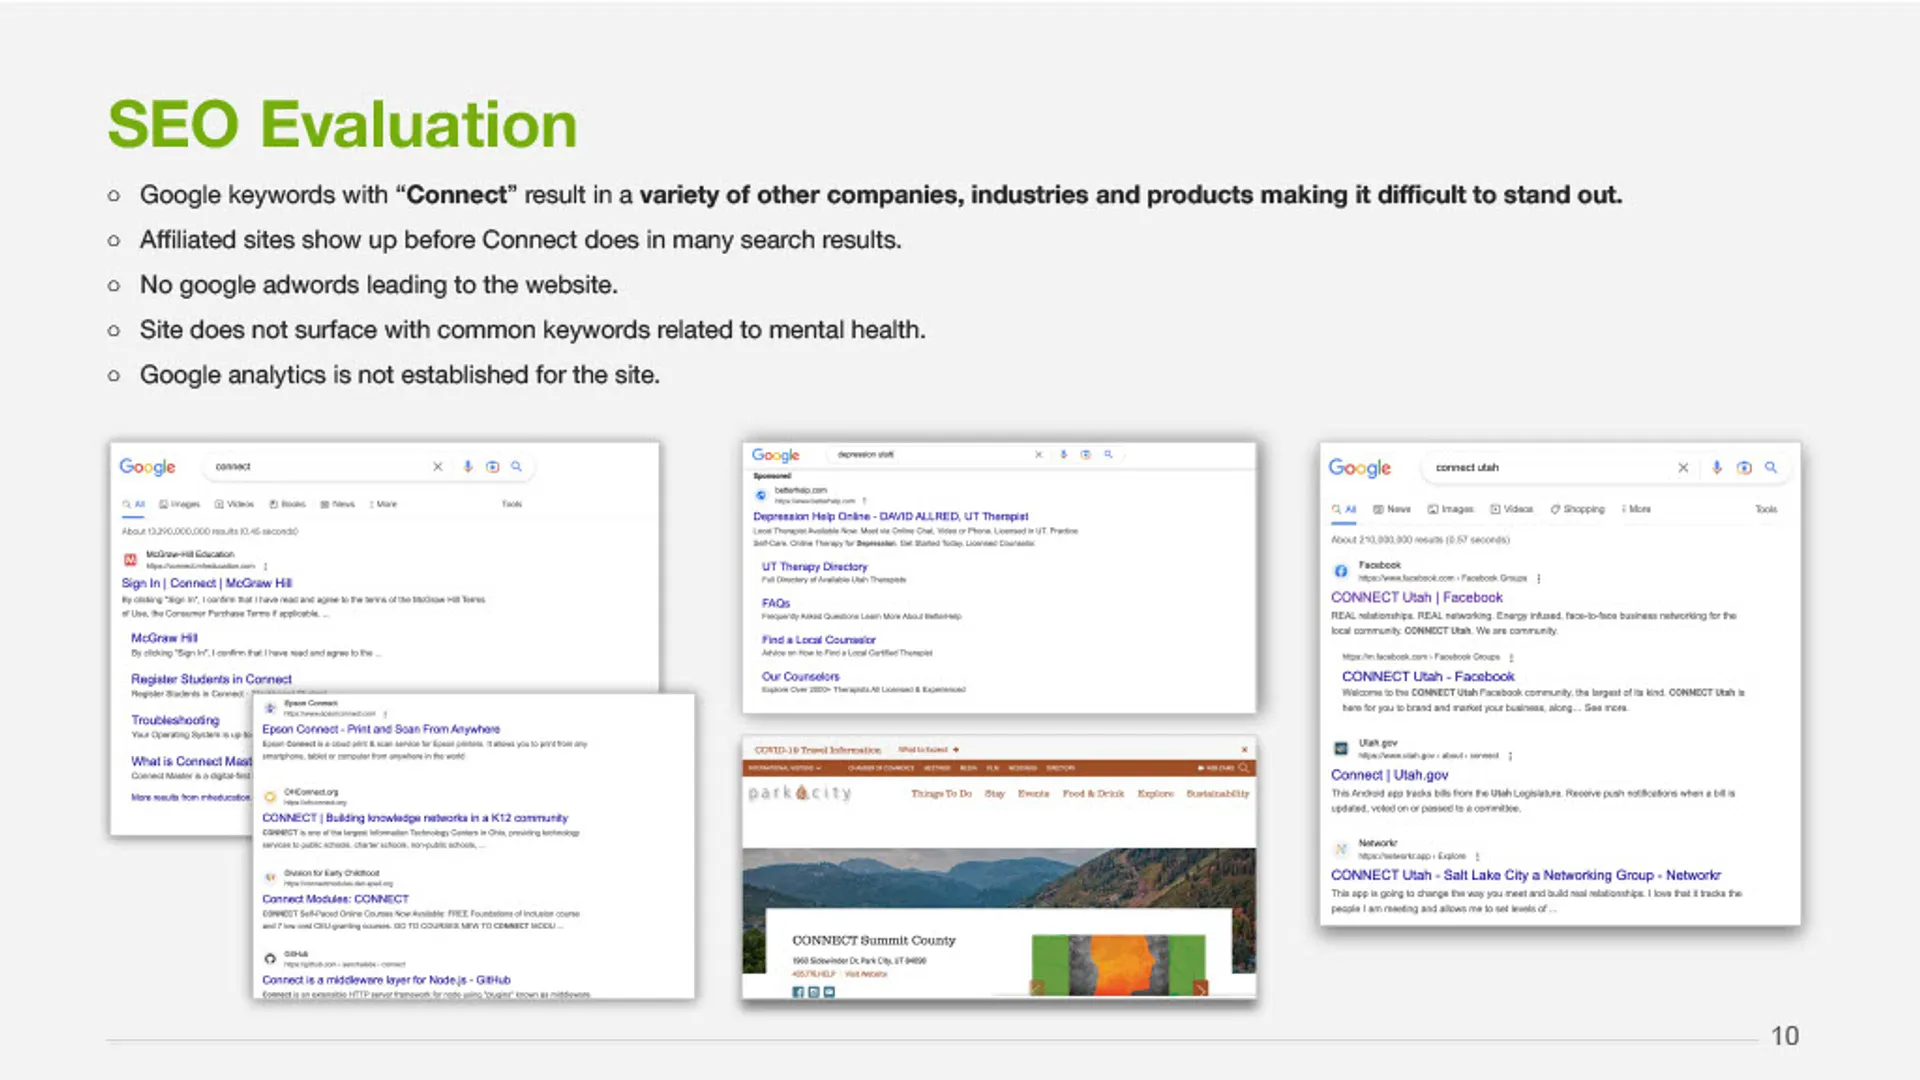This screenshot has height=1080, width=1920.
Task: Open the CONNECT Utah | Facebook result link
Action: tap(1416, 597)
